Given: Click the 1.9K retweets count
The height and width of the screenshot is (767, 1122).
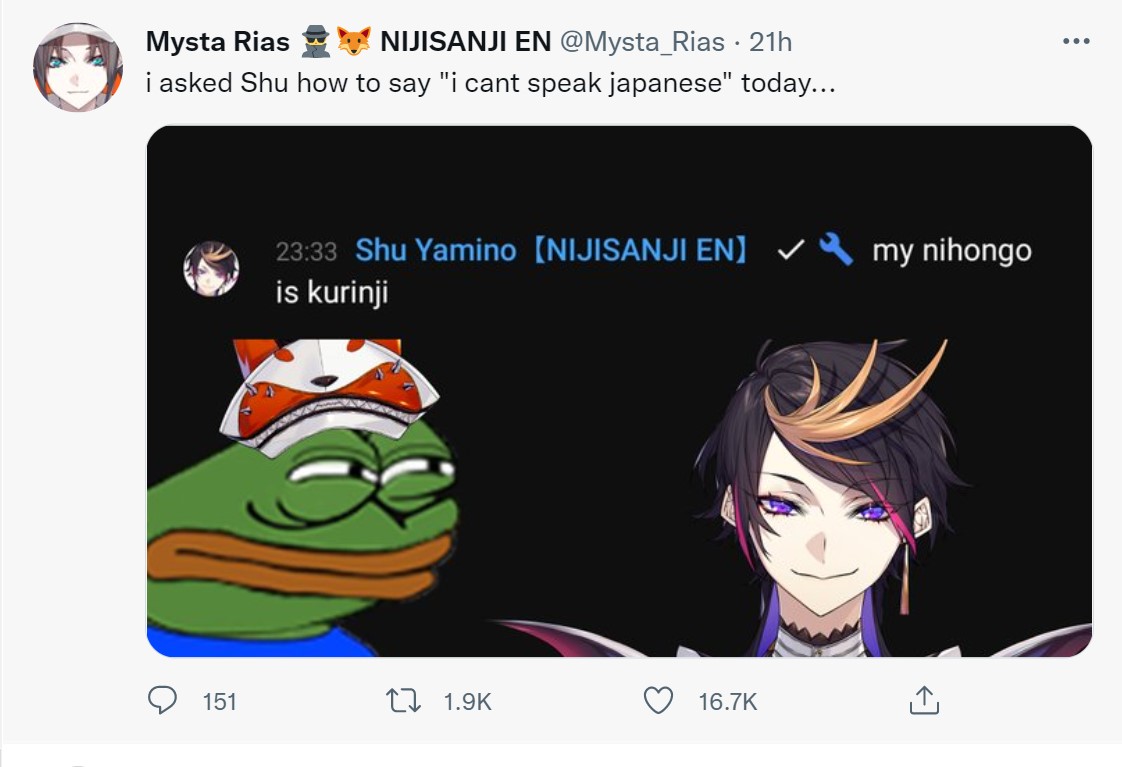Looking at the screenshot, I should pos(467,701).
